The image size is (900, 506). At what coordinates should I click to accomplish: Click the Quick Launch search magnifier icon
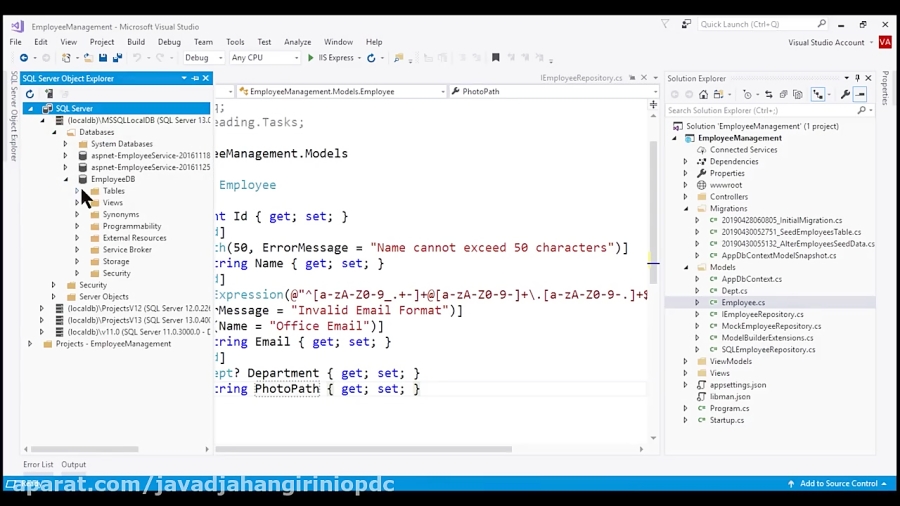pyautogui.click(x=821, y=24)
